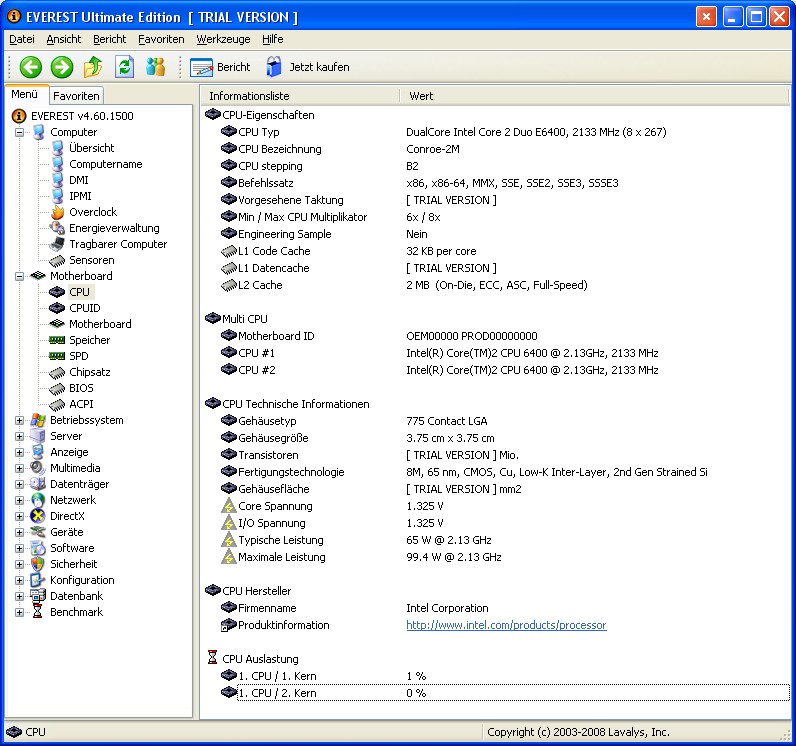Collapse the Motherboard tree node

[x=19, y=277]
